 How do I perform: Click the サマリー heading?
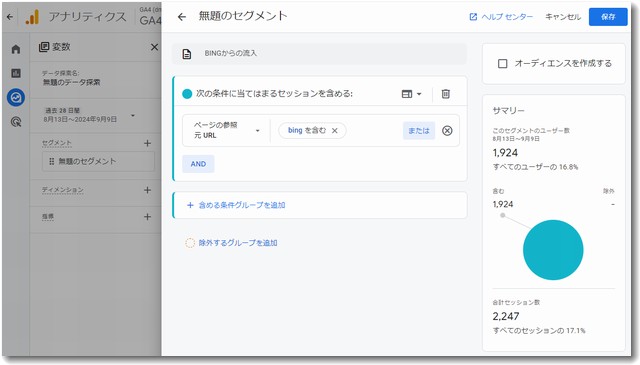pos(509,111)
